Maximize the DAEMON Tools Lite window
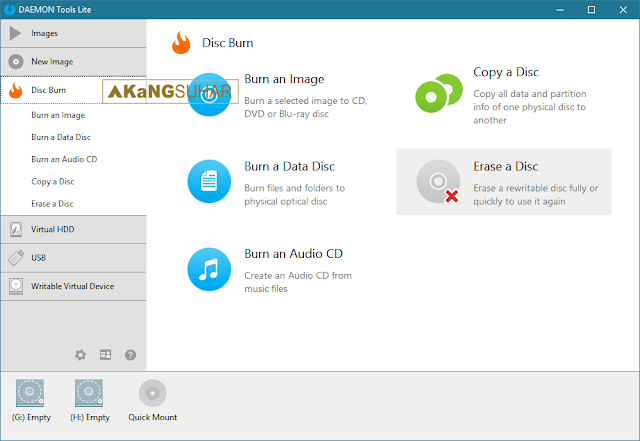 tap(591, 9)
